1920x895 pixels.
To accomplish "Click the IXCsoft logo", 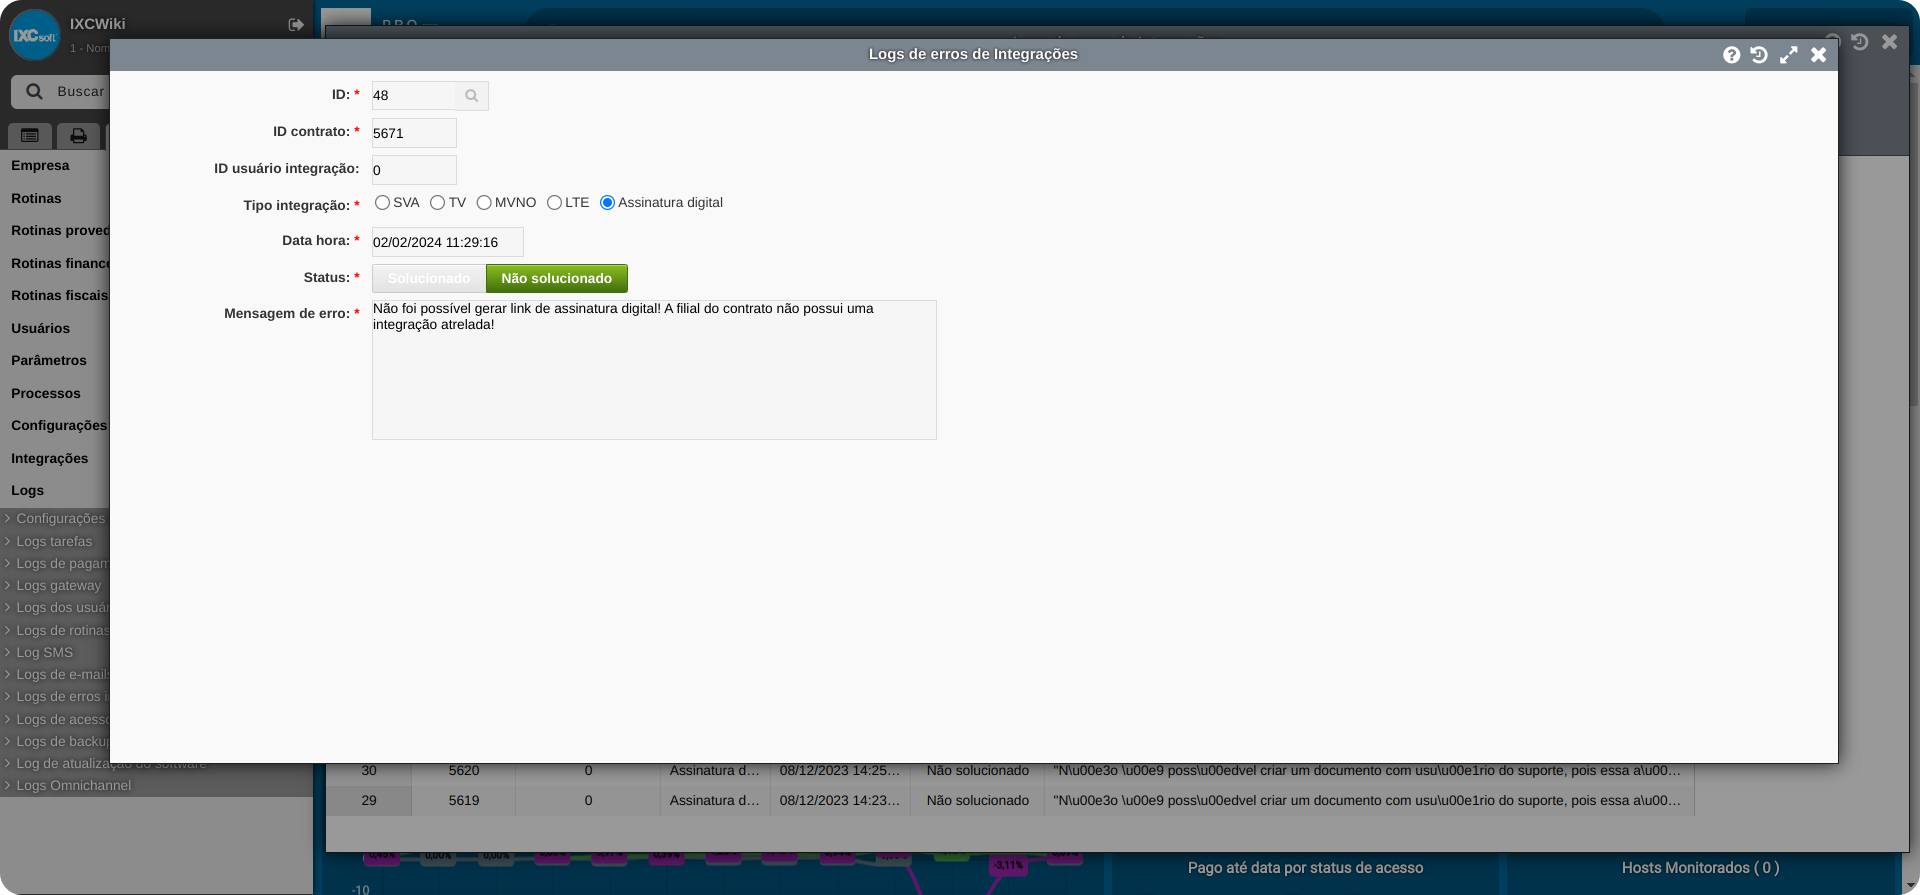I will pos(35,35).
